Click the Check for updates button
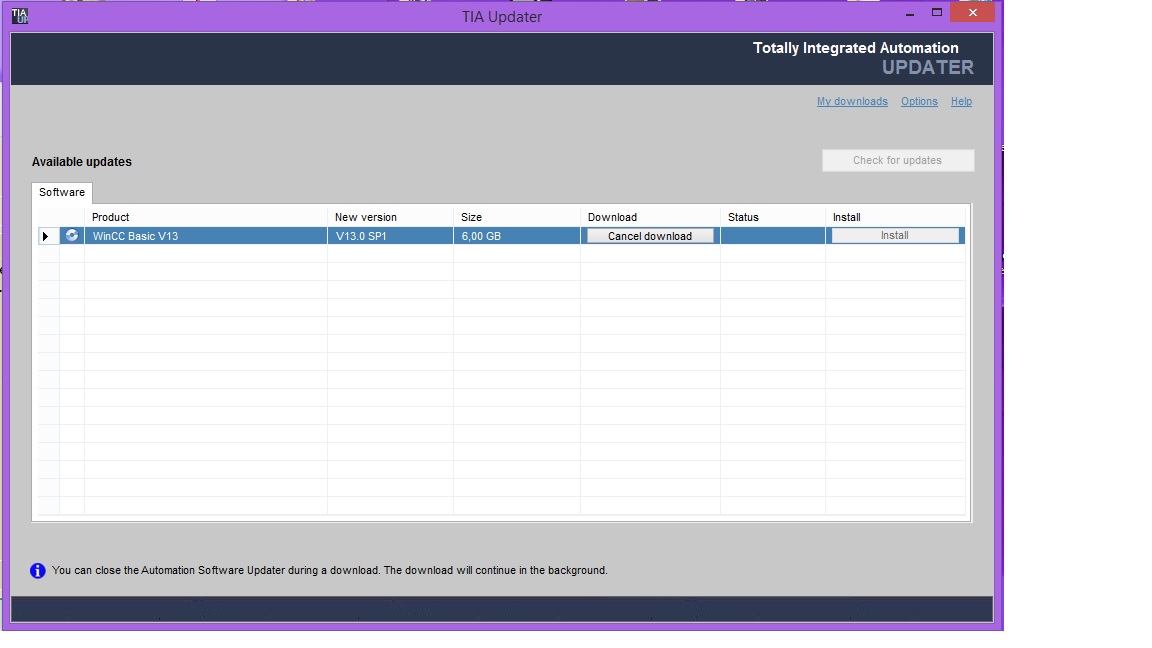This screenshot has width=1152, height=648. [898, 160]
